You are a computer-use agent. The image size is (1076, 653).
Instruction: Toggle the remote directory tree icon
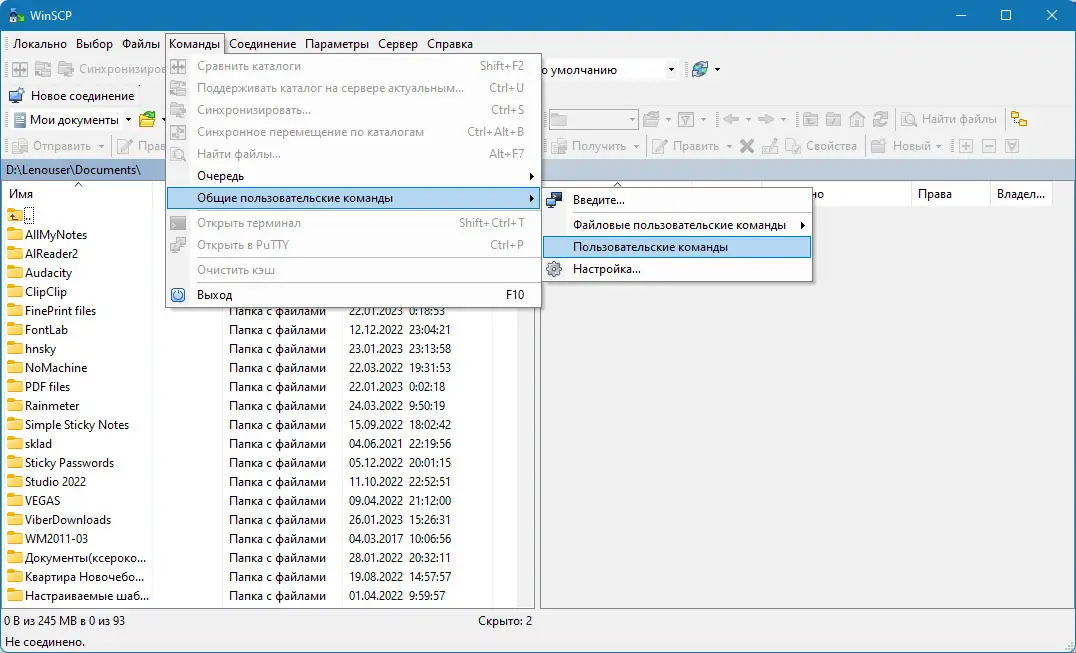click(x=1019, y=120)
